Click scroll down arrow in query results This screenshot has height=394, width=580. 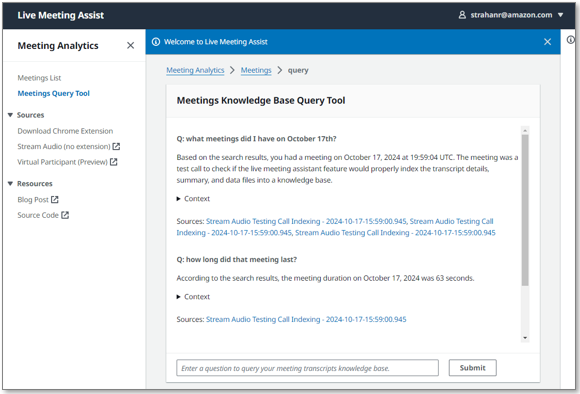pyautogui.click(x=525, y=338)
